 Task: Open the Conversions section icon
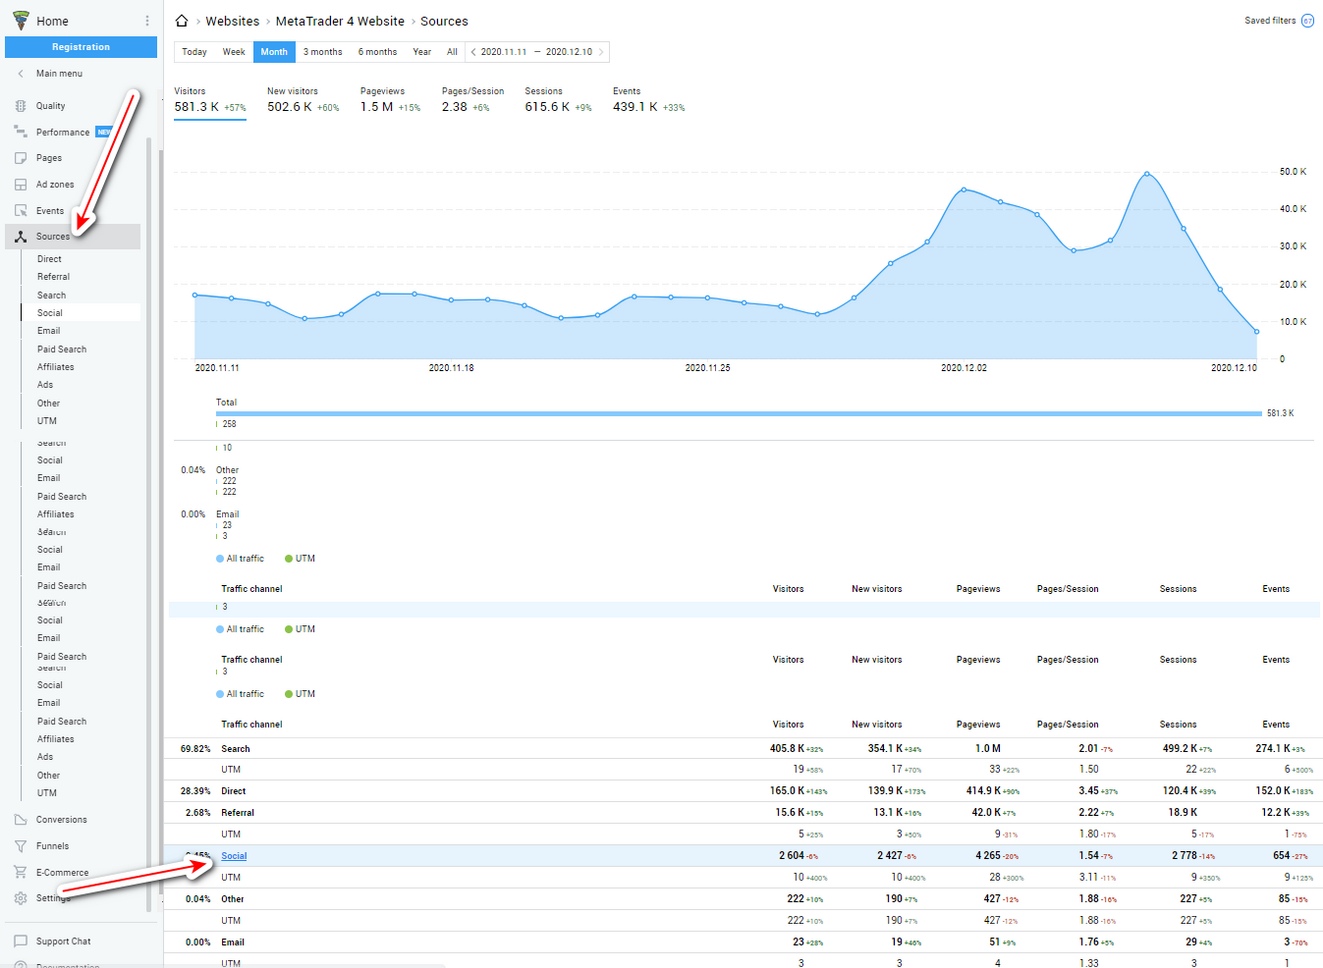(20, 820)
